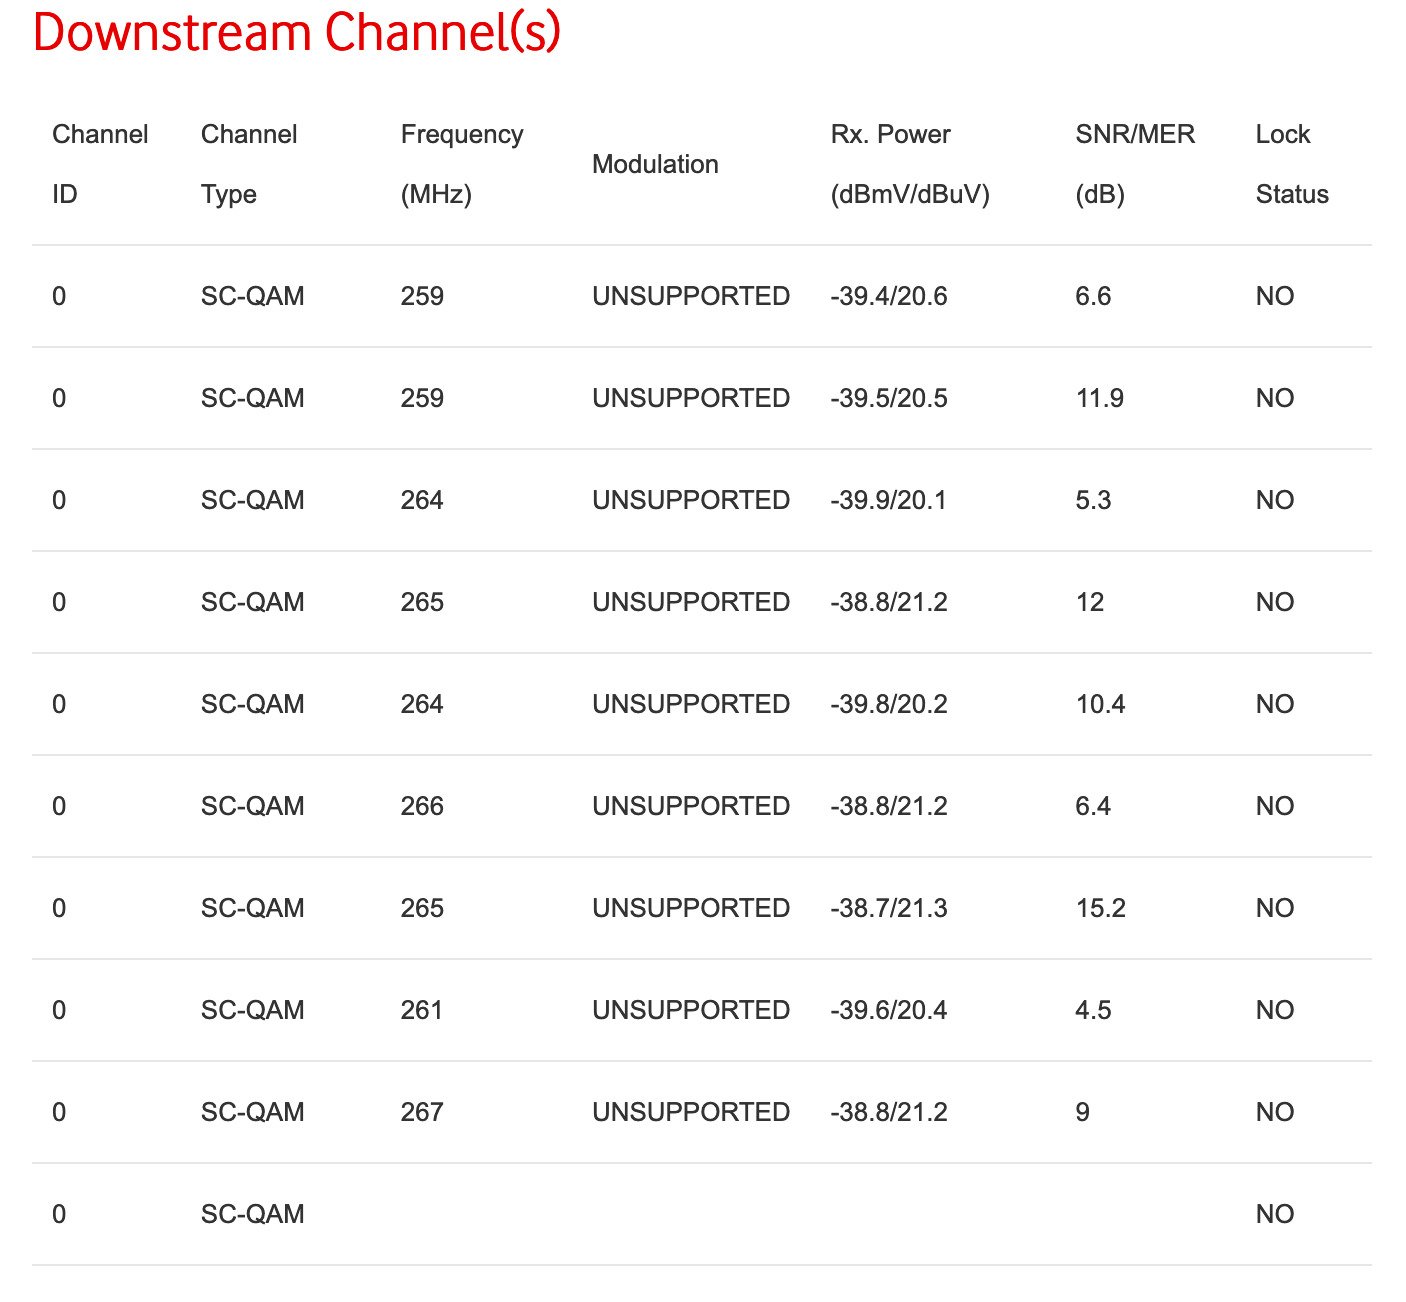This screenshot has height=1302, width=1406.
Task: Select the Frequency (MHz) column header
Action: point(461,164)
